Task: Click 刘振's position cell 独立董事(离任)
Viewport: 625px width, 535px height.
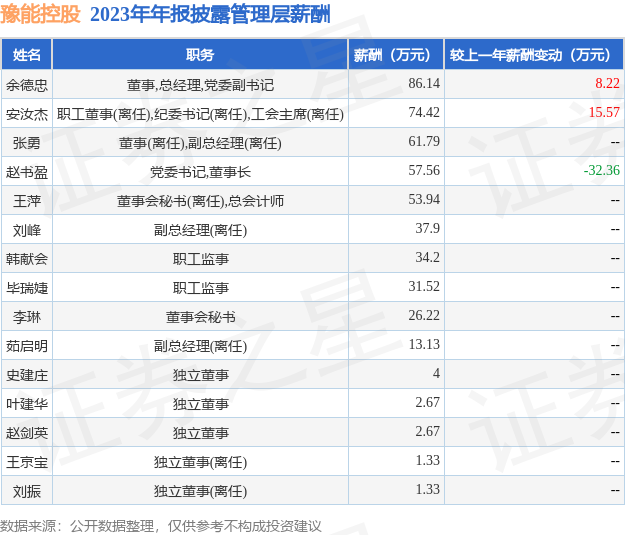Action: coord(200,492)
